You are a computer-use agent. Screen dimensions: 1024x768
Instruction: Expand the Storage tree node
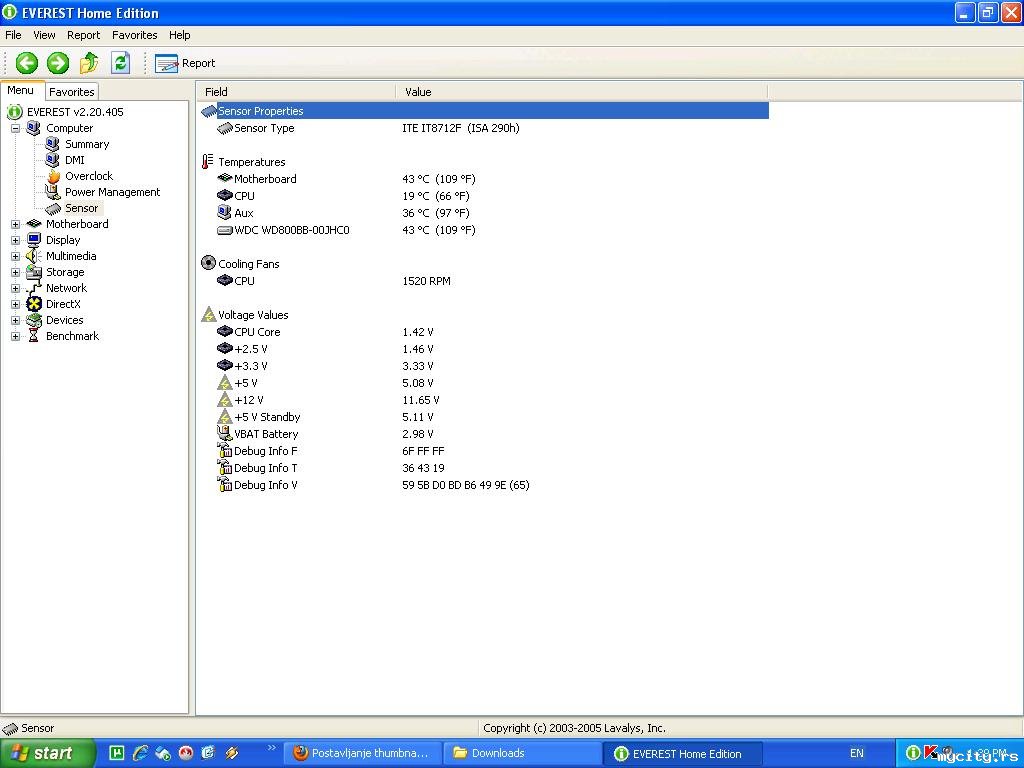tap(16, 272)
